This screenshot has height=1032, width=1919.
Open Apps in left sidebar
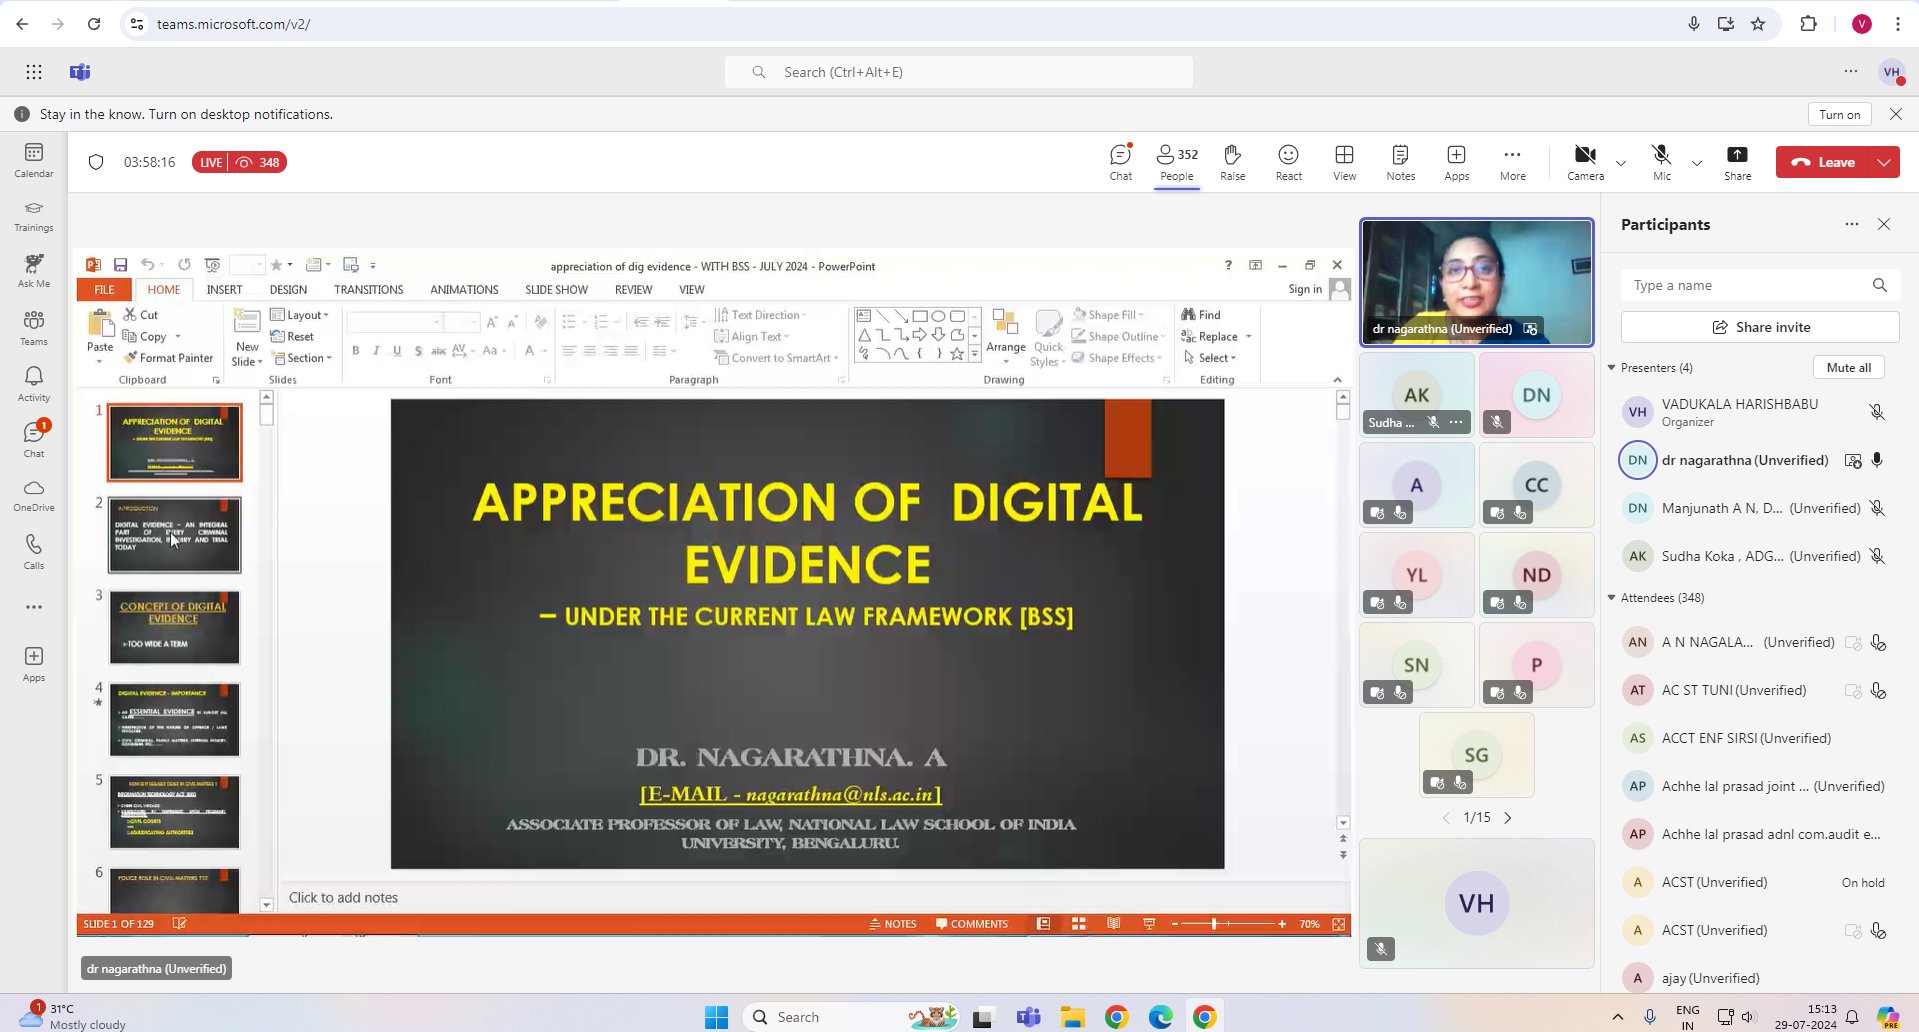34,664
